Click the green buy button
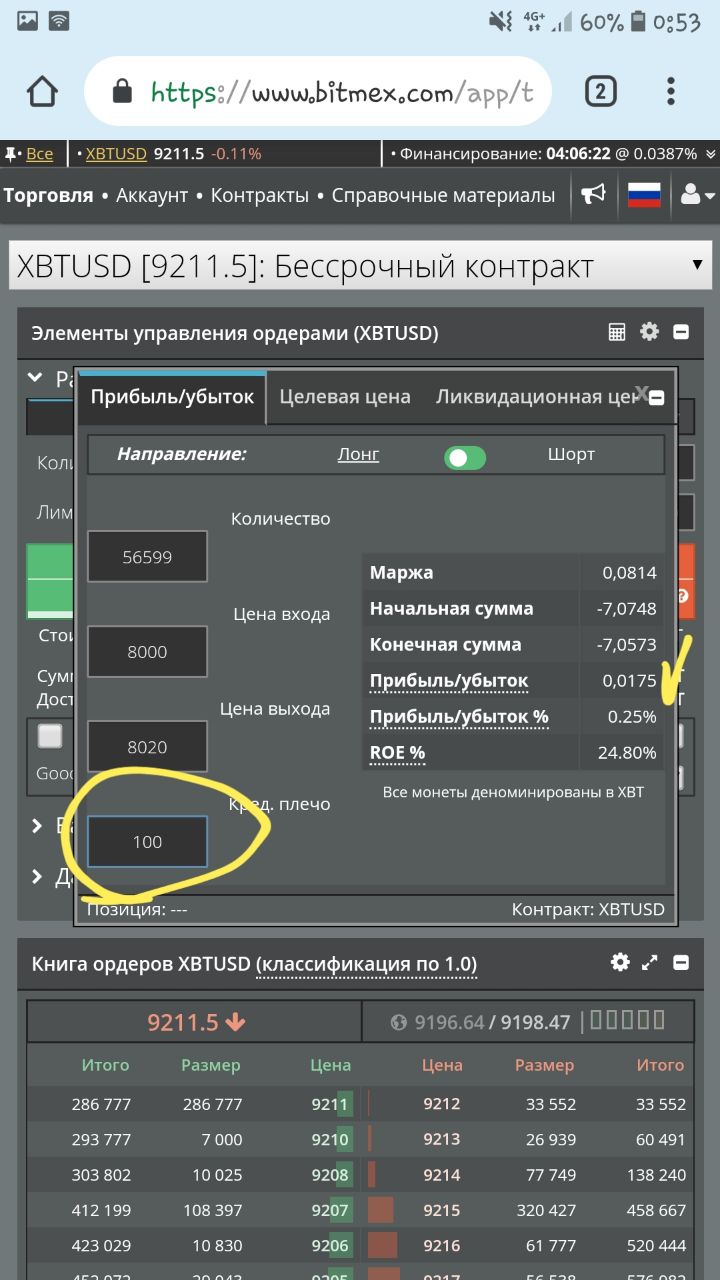 50,581
